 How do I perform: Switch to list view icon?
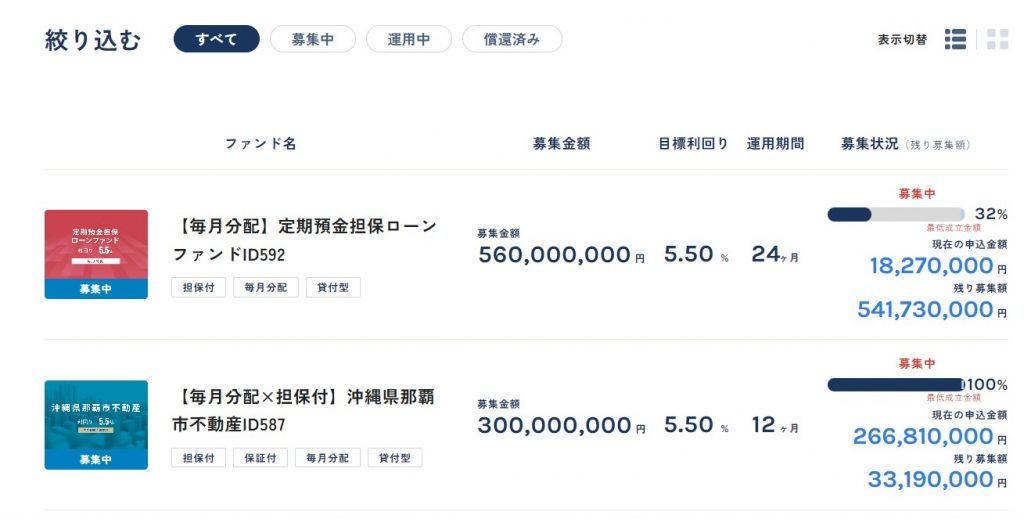click(955, 39)
